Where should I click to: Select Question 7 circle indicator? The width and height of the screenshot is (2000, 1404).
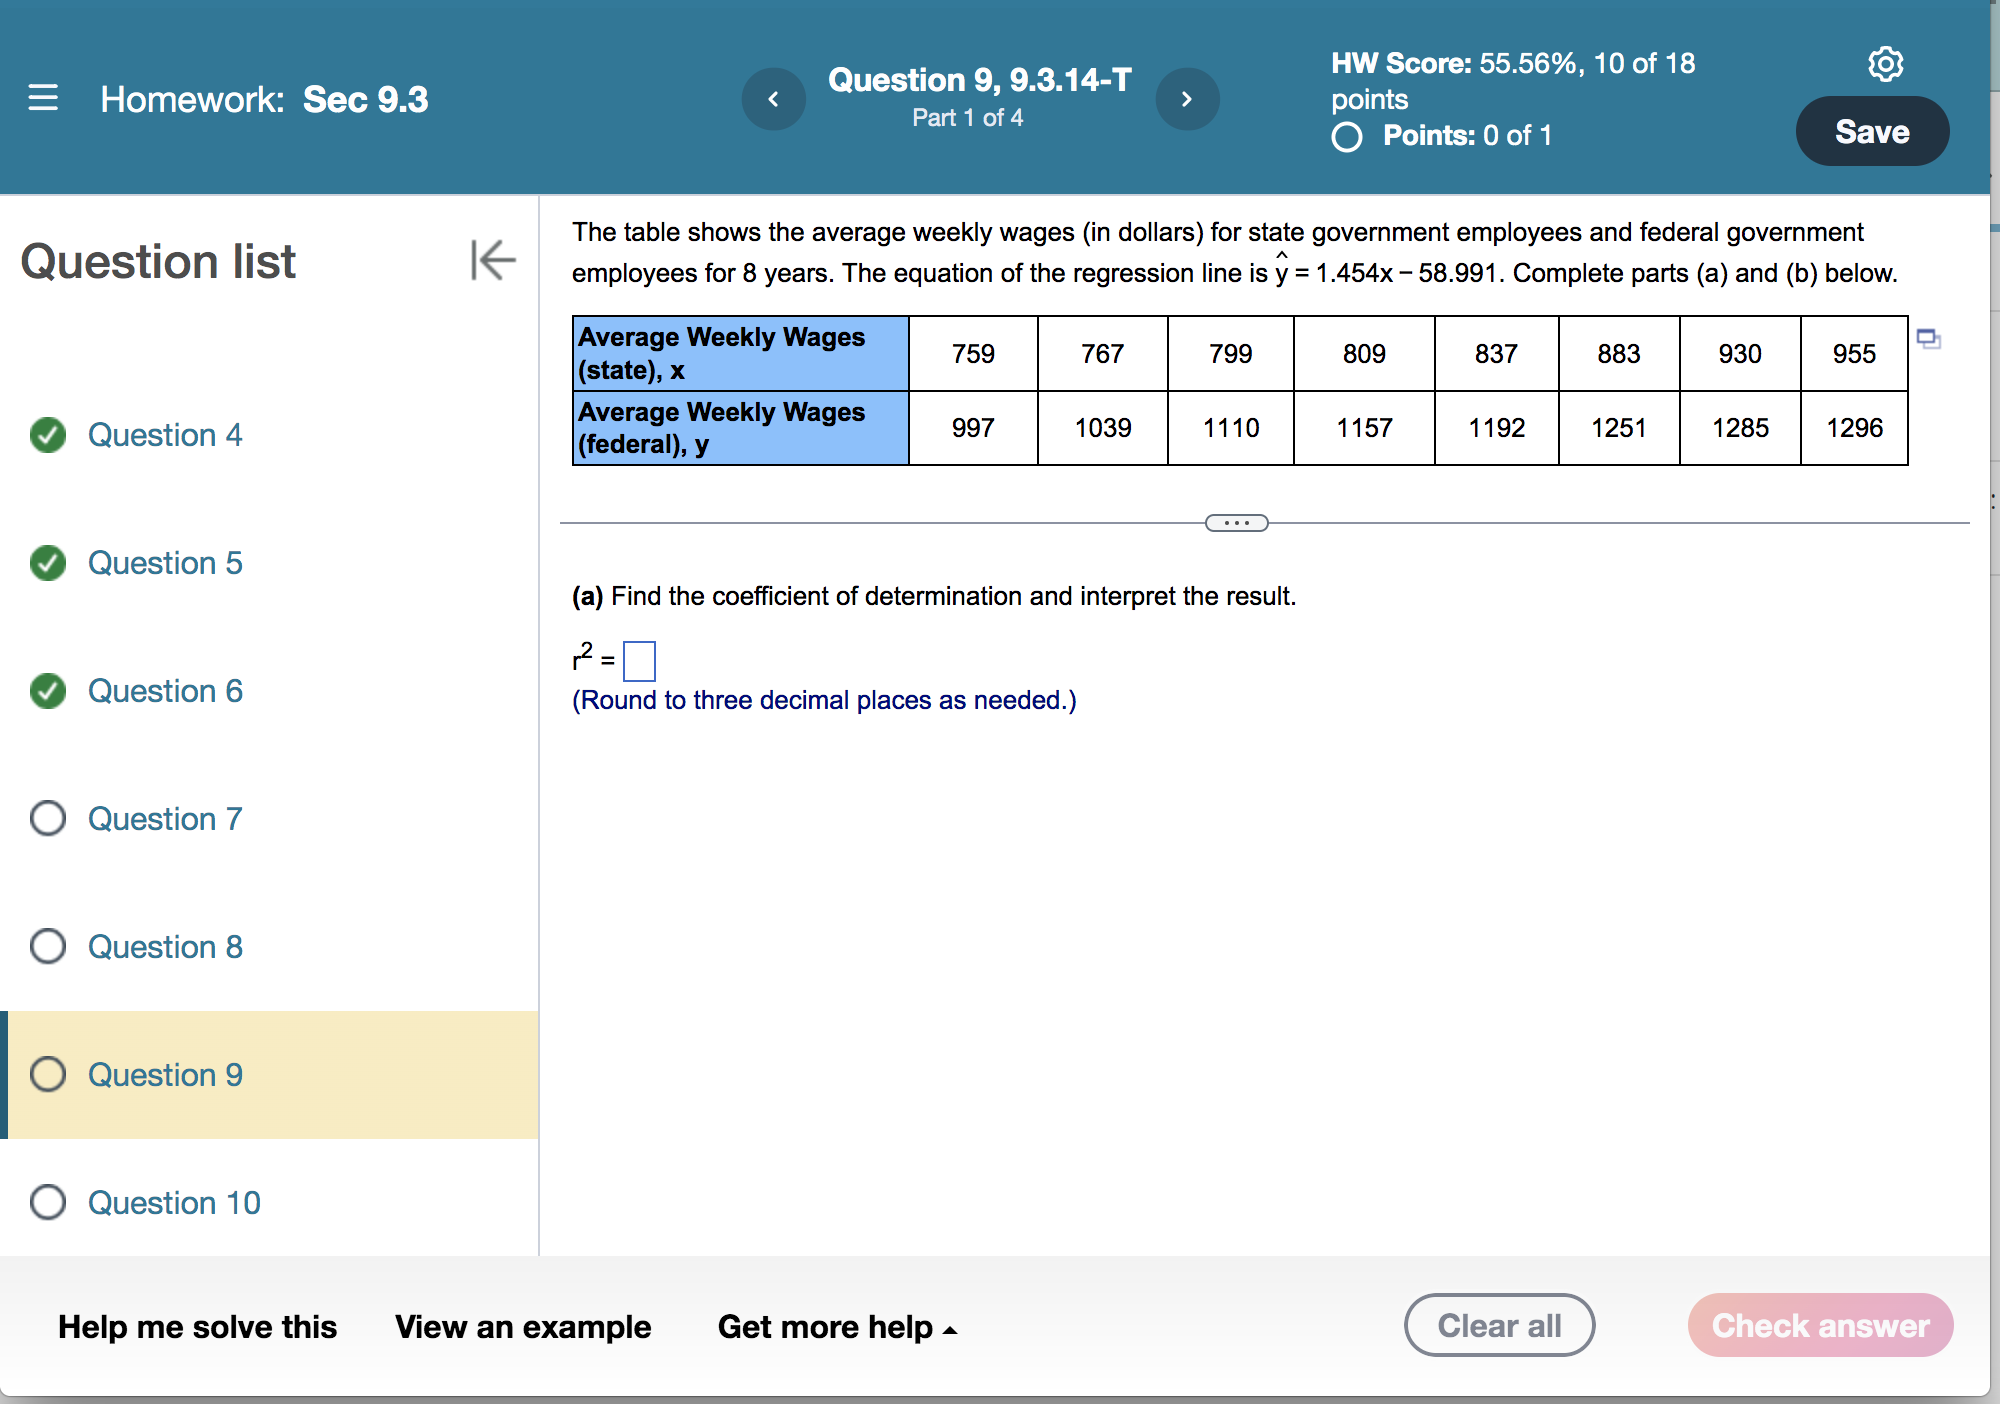click(48, 819)
